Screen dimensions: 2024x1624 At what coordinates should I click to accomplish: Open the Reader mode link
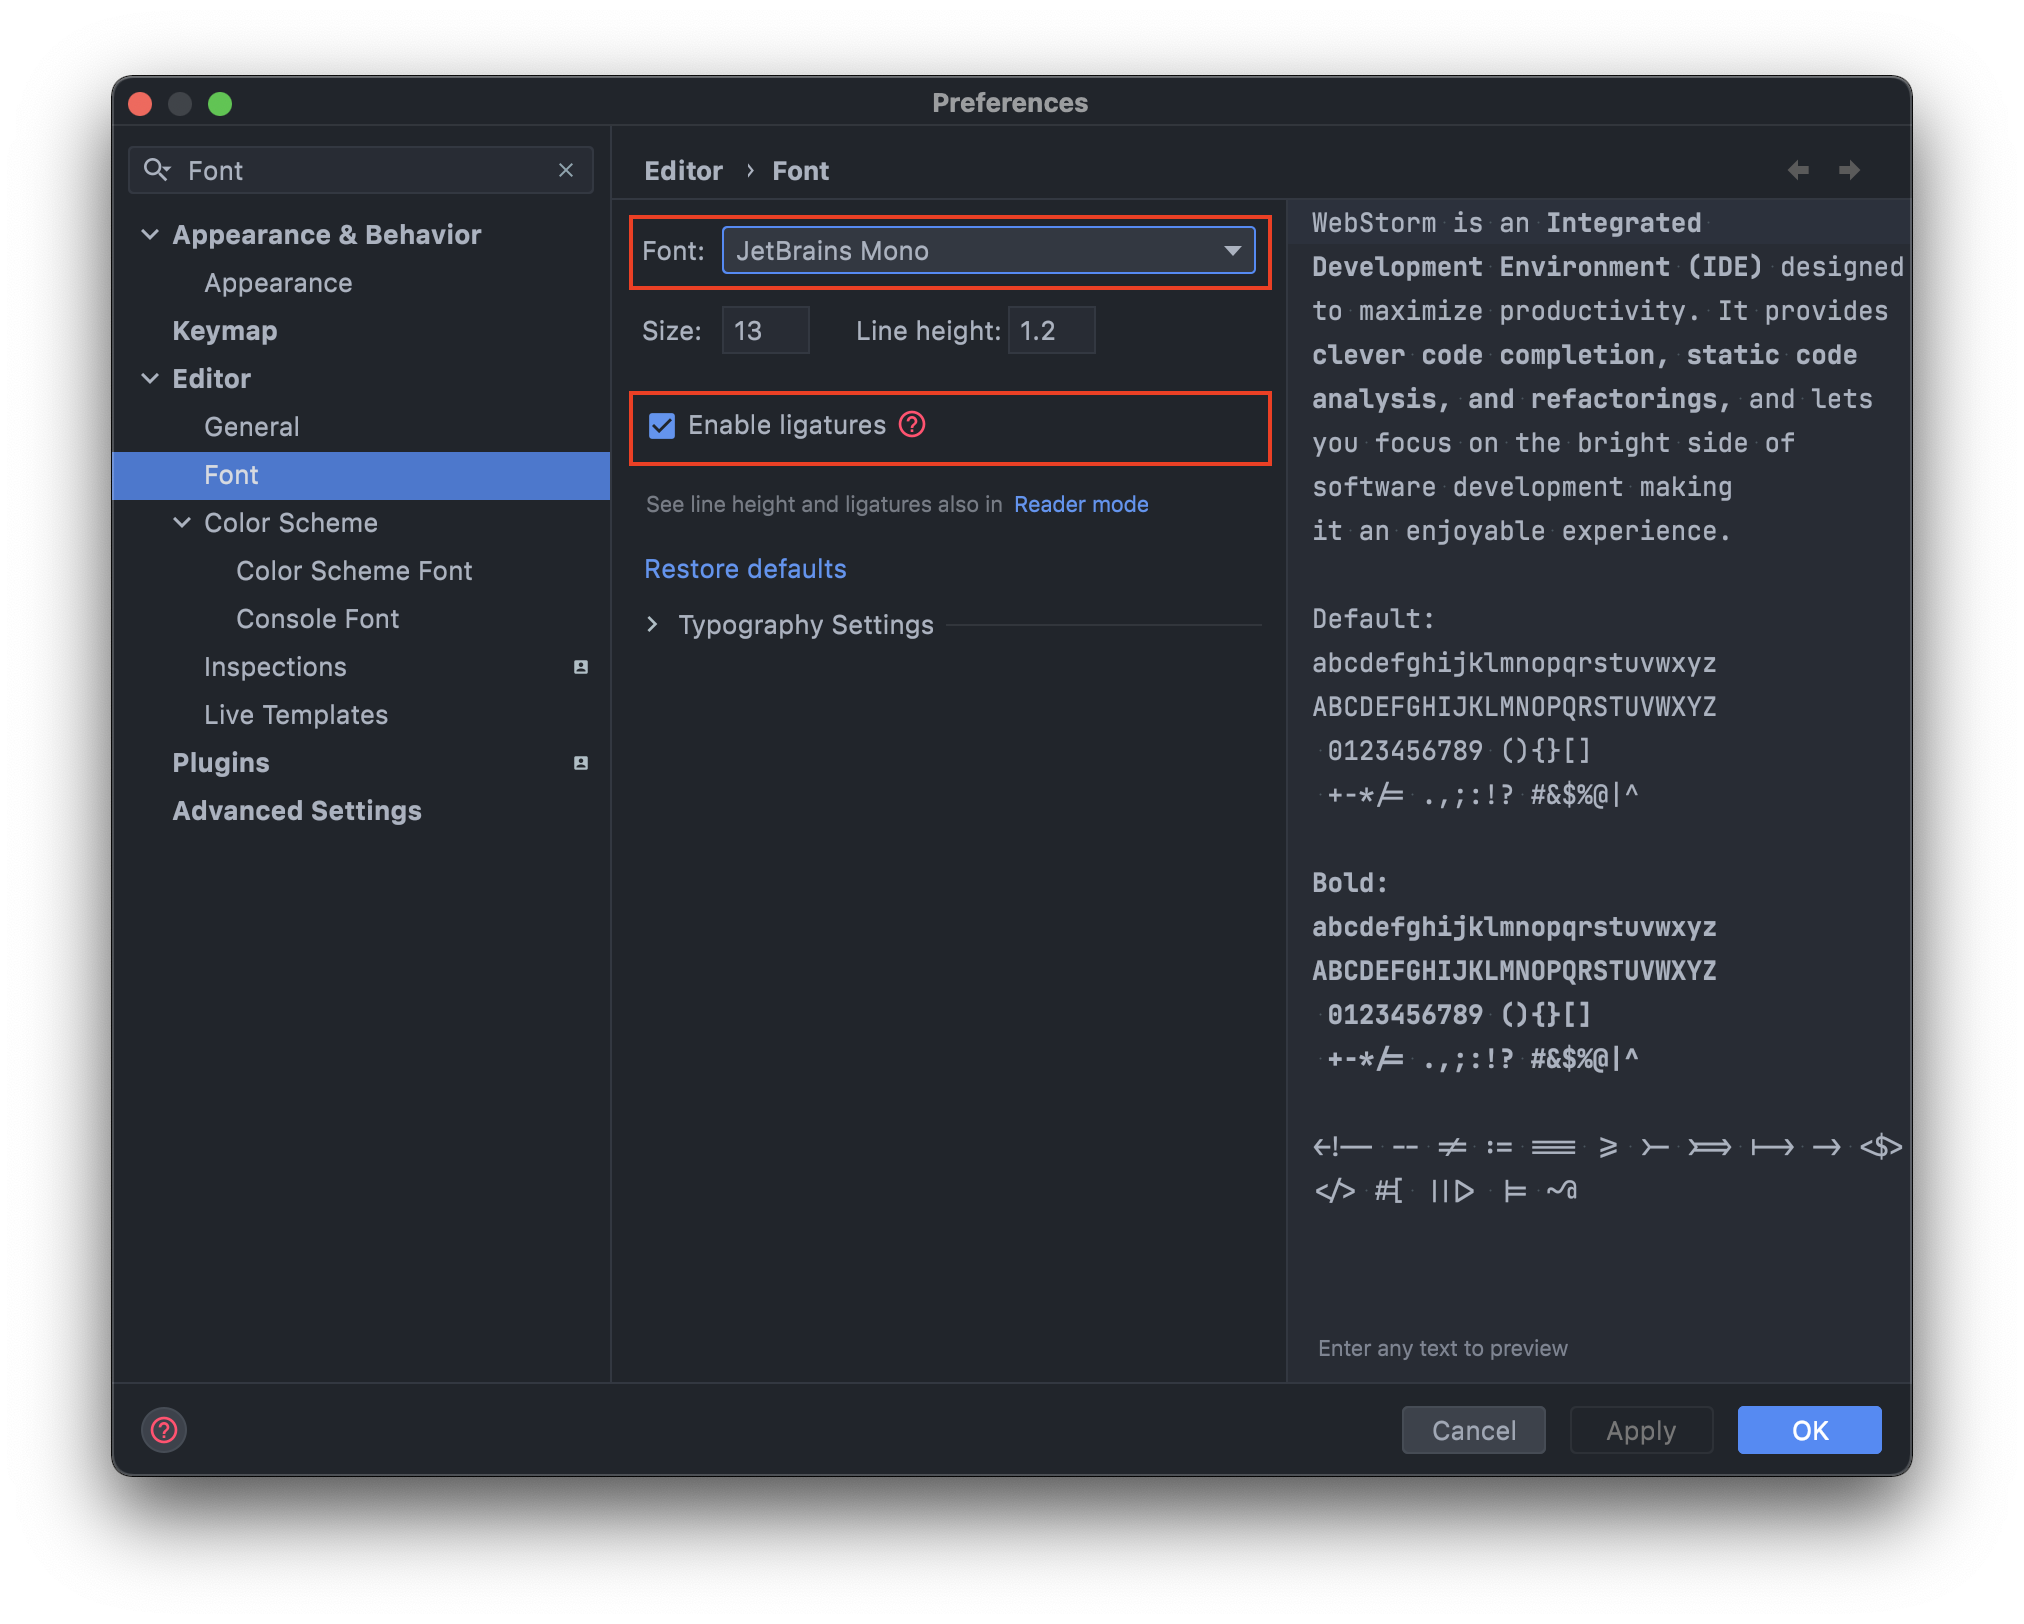tap(1080, 505)
